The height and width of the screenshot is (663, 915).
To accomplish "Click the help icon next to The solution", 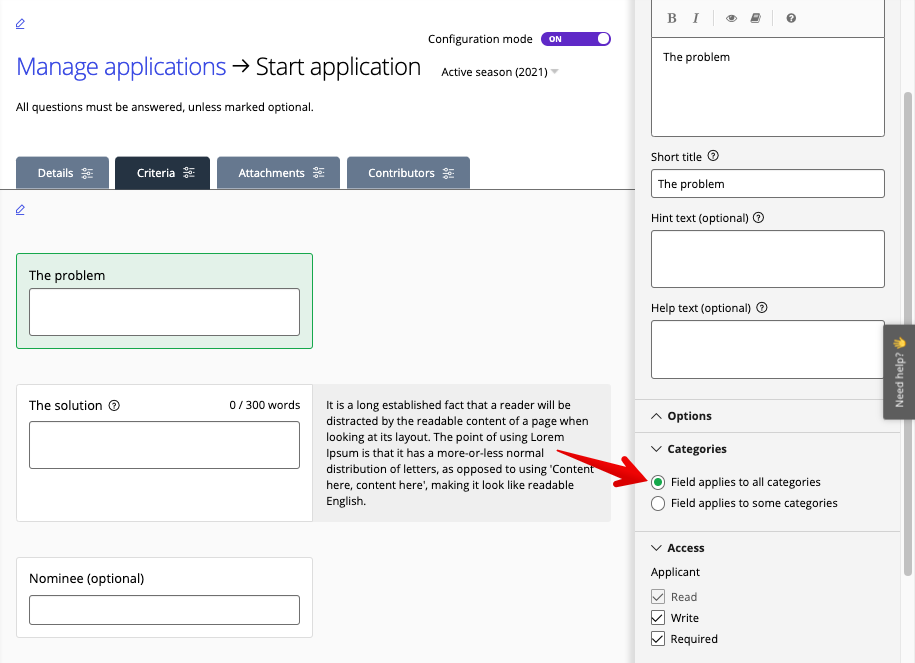I will [x=114, y=405].
